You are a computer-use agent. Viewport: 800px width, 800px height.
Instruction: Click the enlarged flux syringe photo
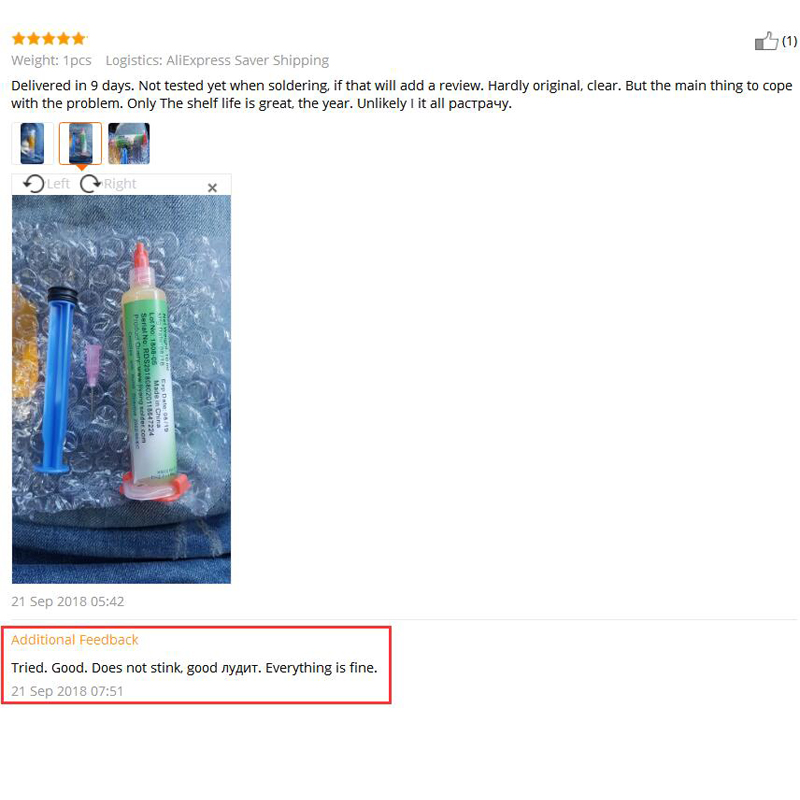coord(121,389)
